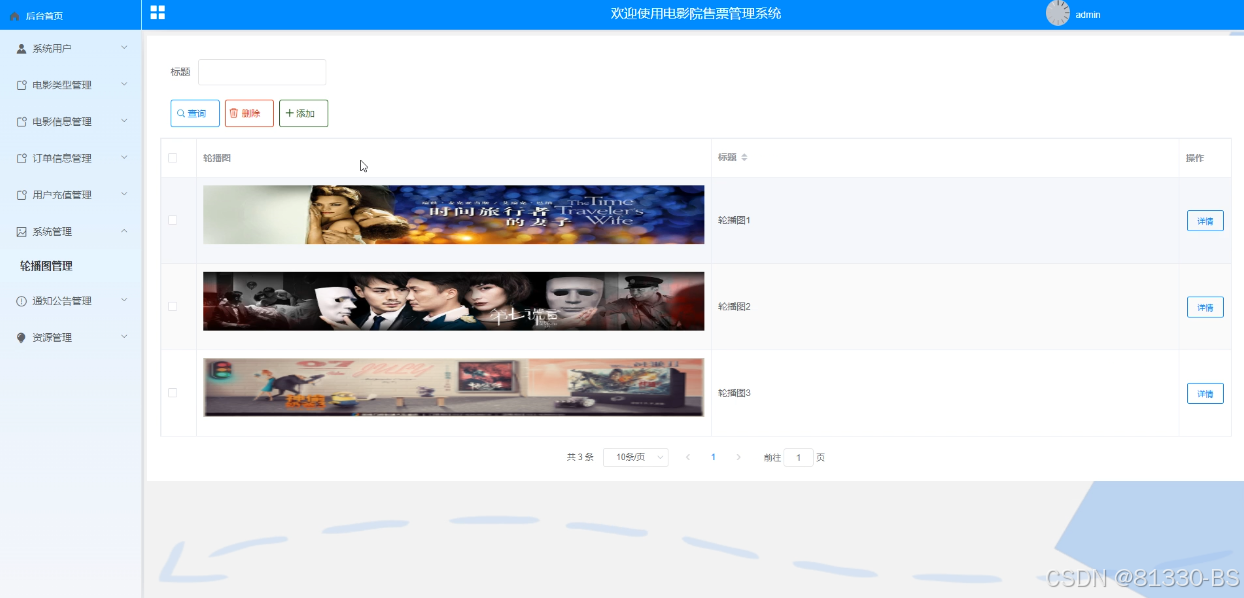Click the sort arrows beside 标题 column
1244x598 pixels.
[744, 158]
